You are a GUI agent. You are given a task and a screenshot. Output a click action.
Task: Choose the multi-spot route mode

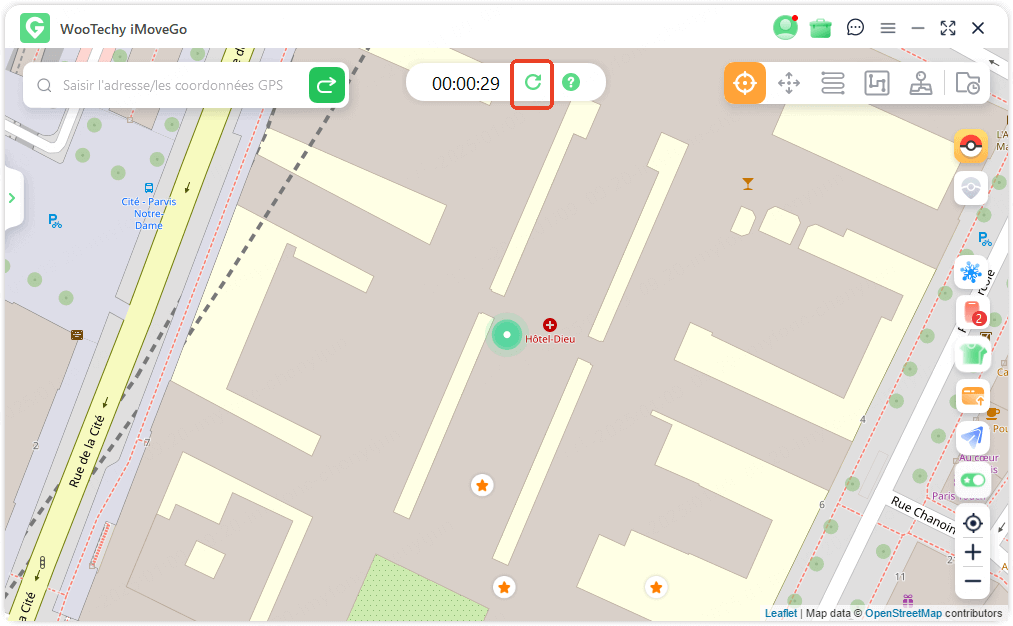(x=877, y=83)
